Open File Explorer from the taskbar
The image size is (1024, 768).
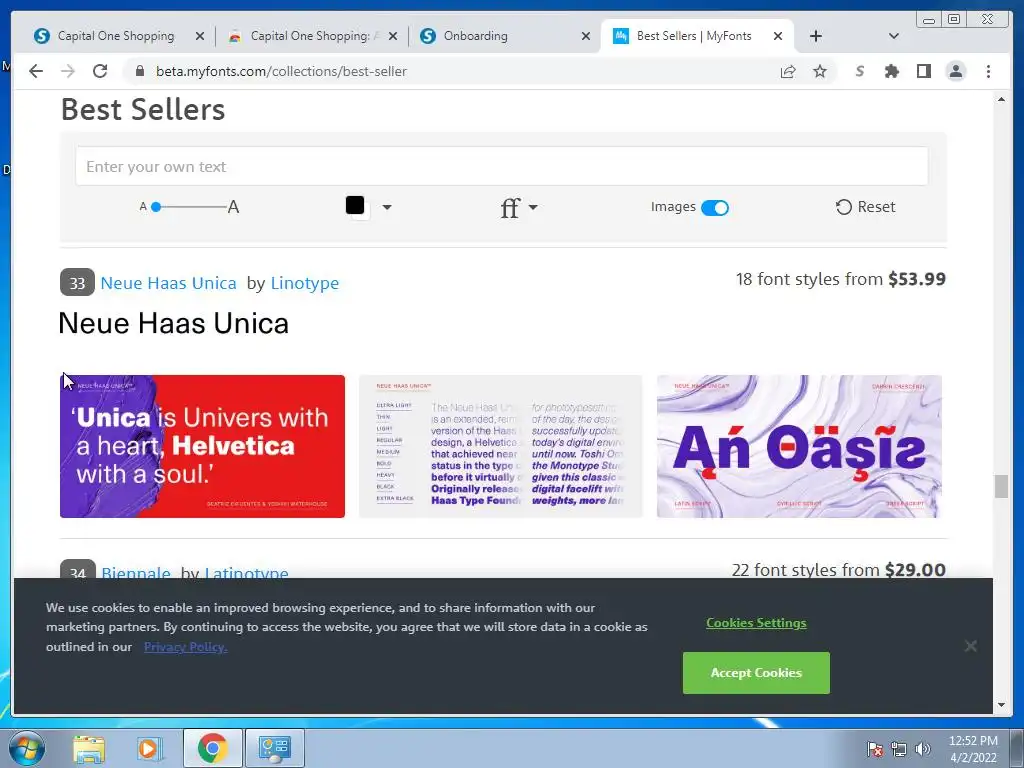coord(89,748)
